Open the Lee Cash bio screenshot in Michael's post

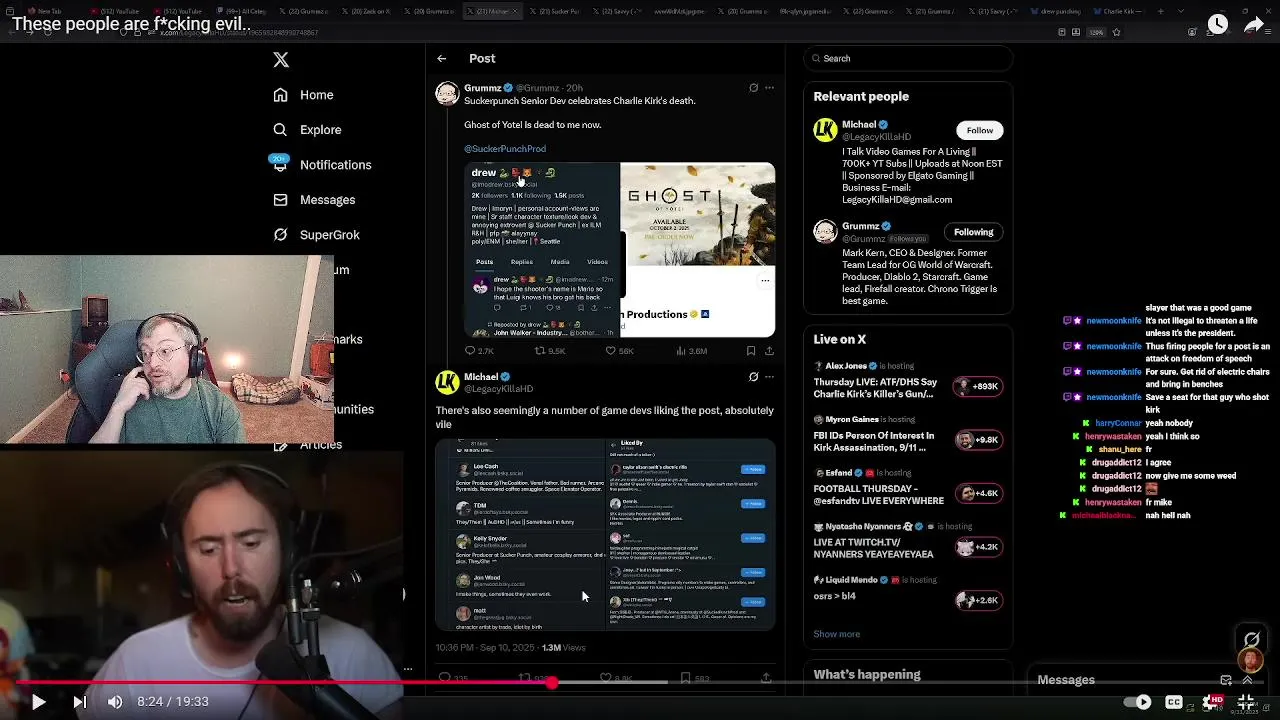click(519, 534)
